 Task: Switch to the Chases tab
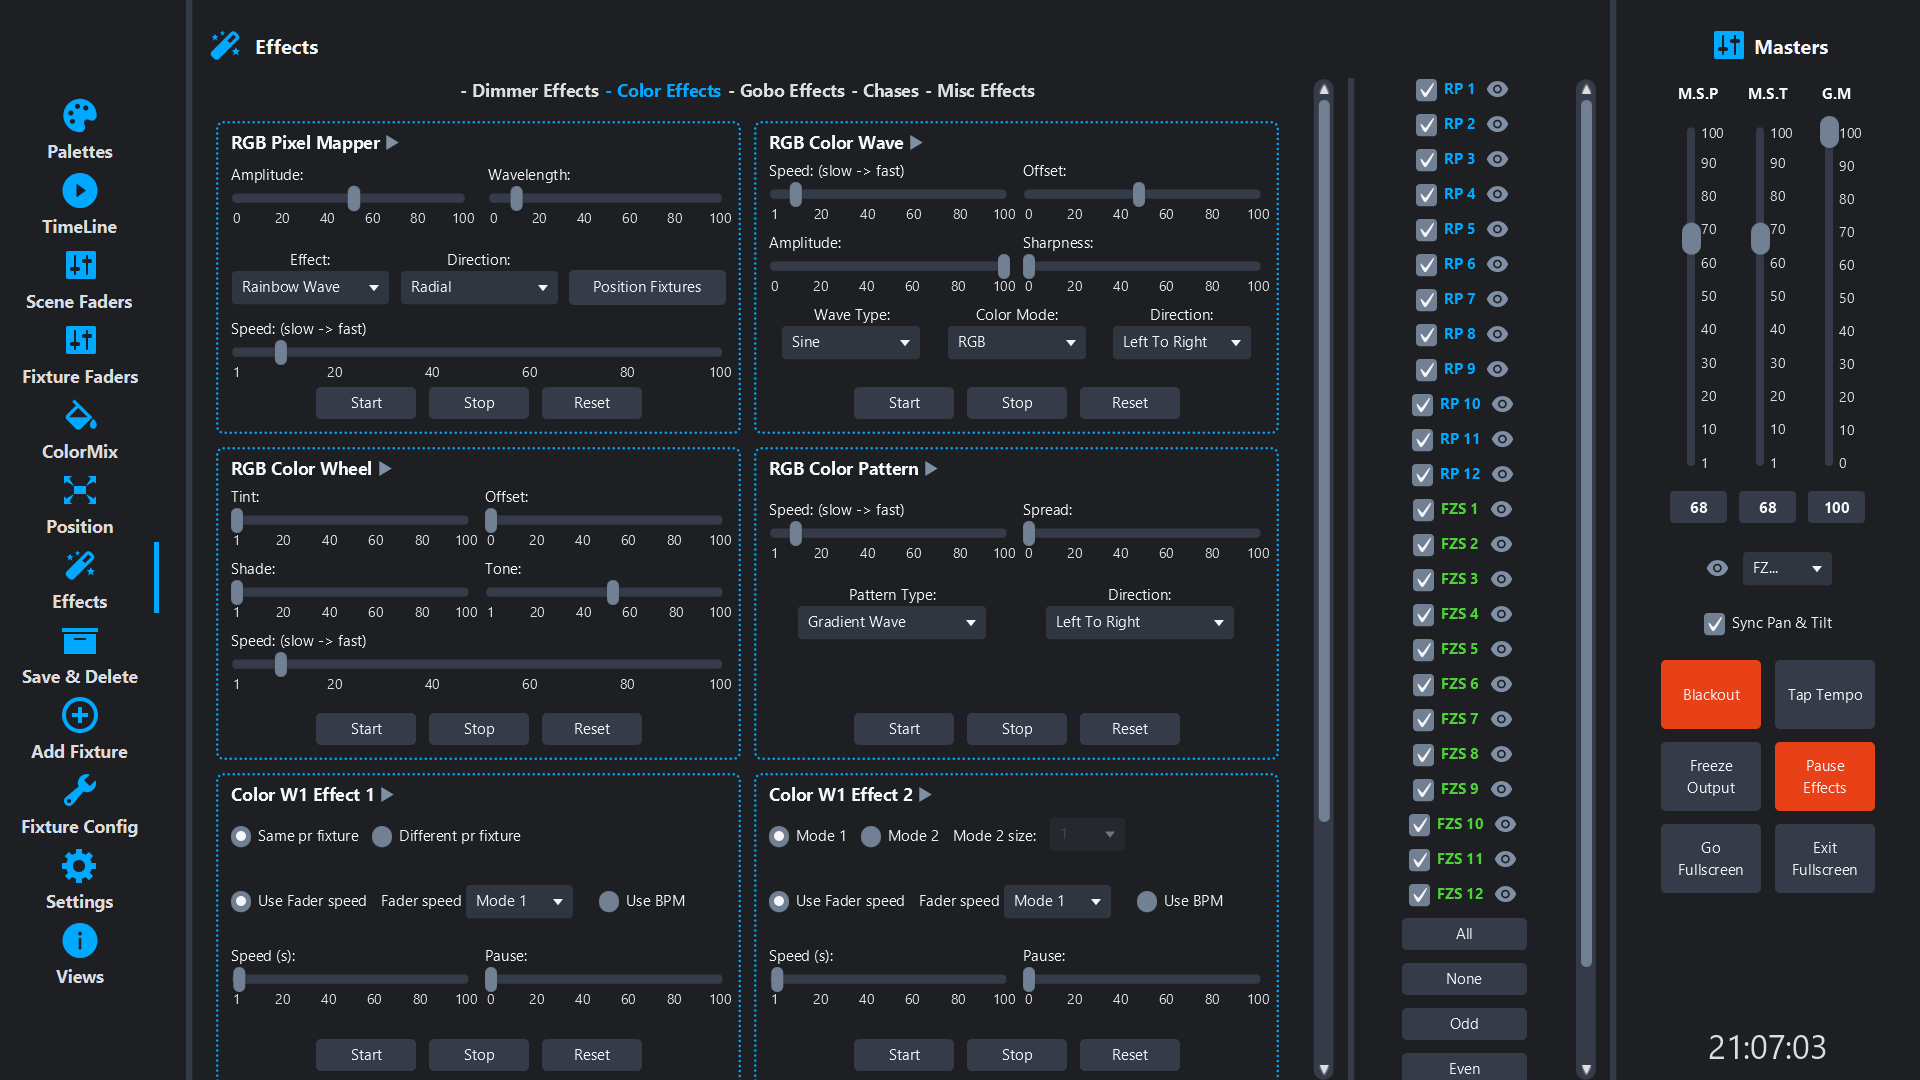[x=891, y=91]
